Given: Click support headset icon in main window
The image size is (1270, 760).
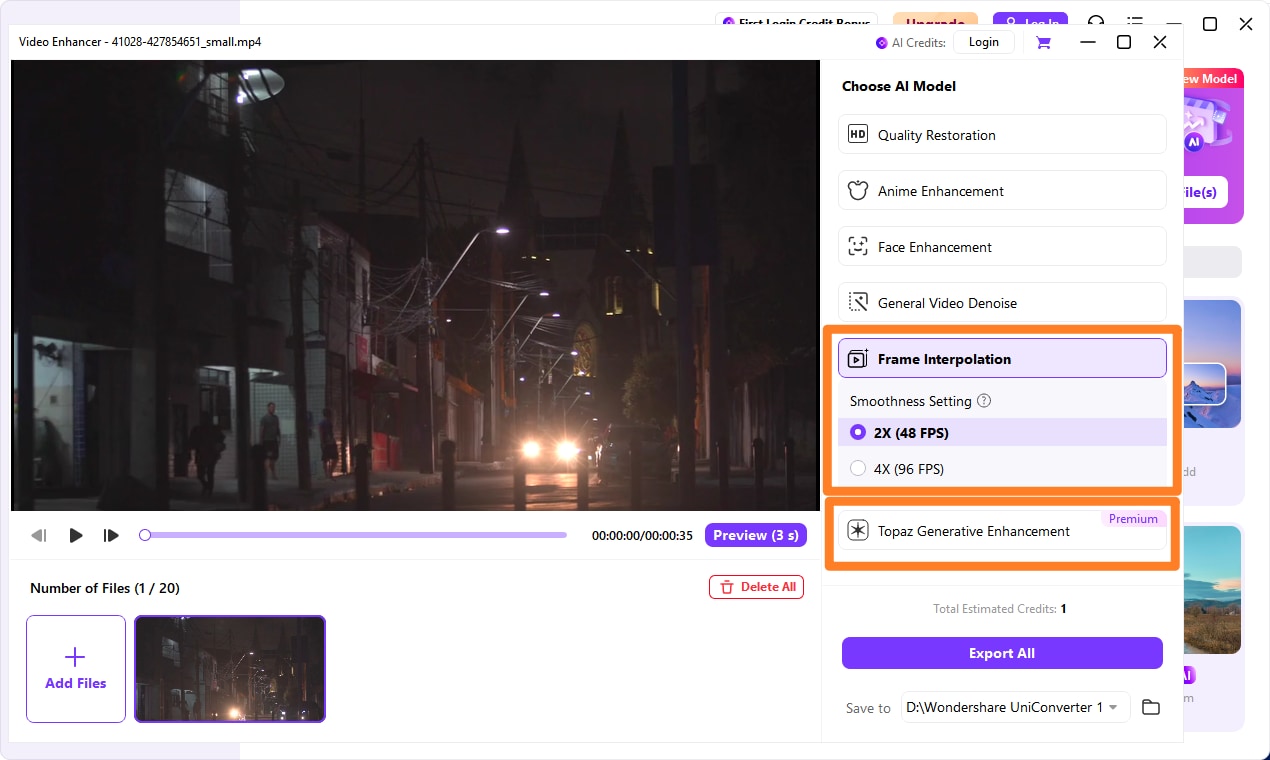Looking at the screenshot, I should coord(1097,22).
